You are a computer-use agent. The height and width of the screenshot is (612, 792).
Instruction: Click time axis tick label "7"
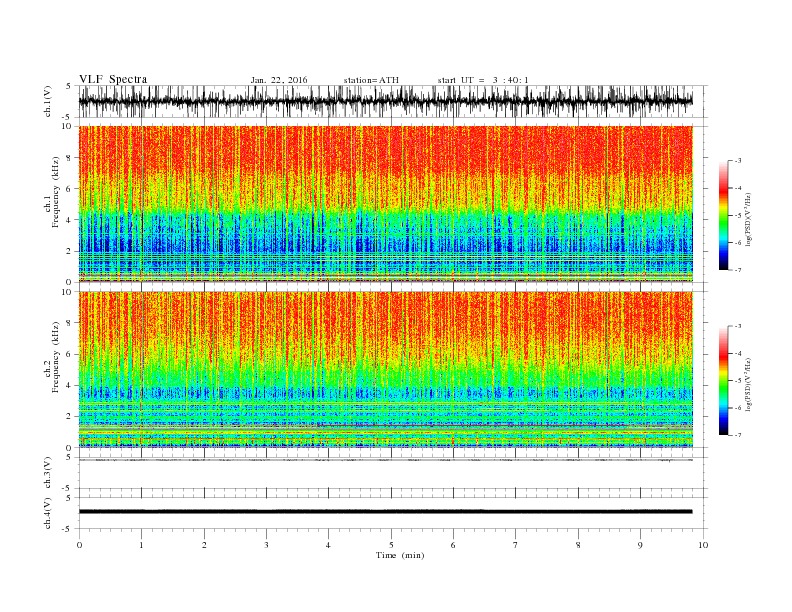pyautogui.click(x=516, y=545)
